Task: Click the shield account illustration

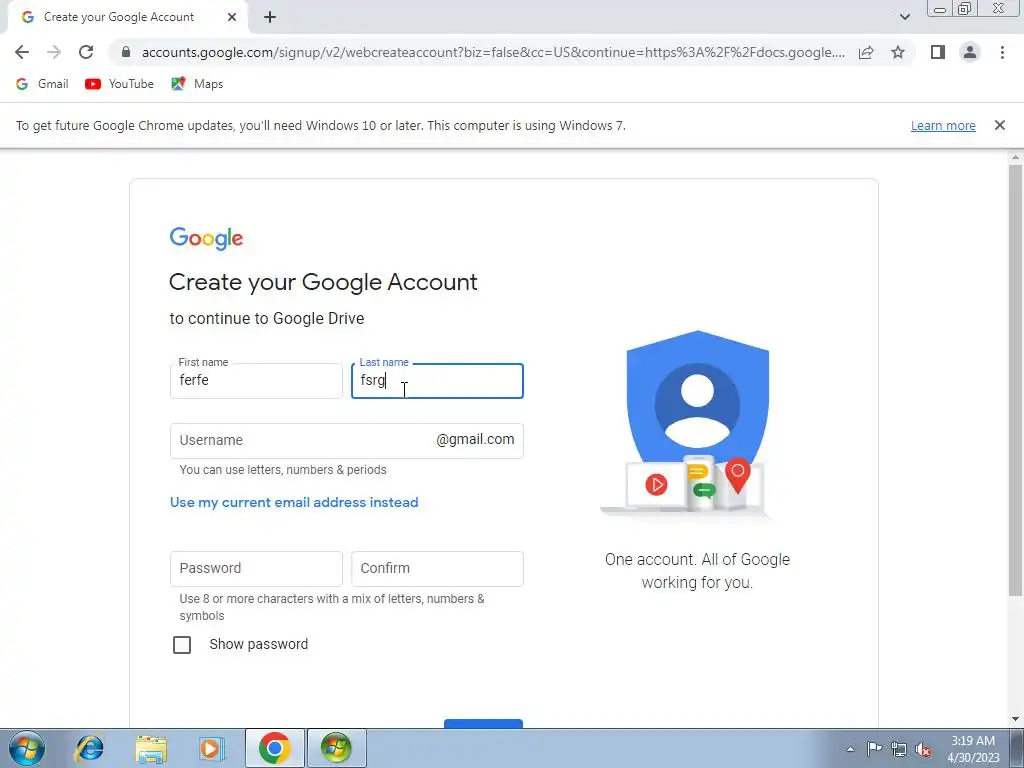Action: point(697,423)
